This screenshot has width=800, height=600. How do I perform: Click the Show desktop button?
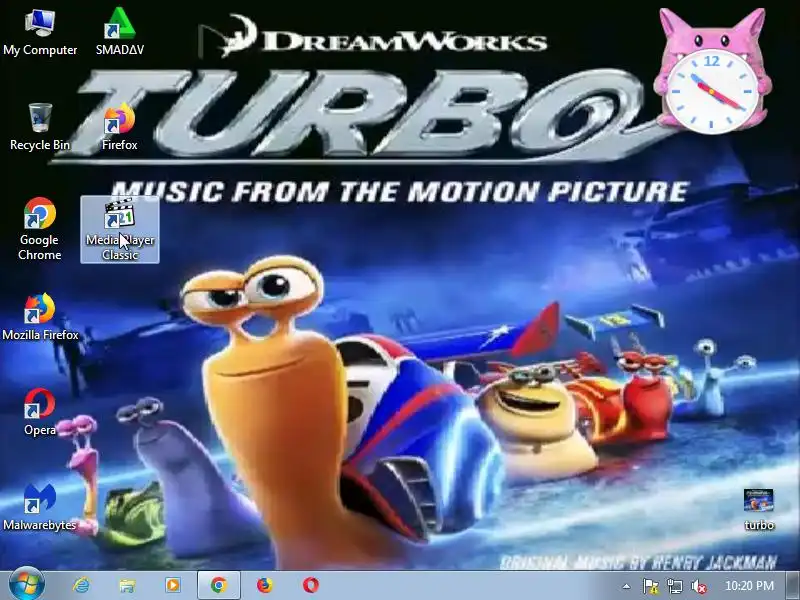(793, 585)
